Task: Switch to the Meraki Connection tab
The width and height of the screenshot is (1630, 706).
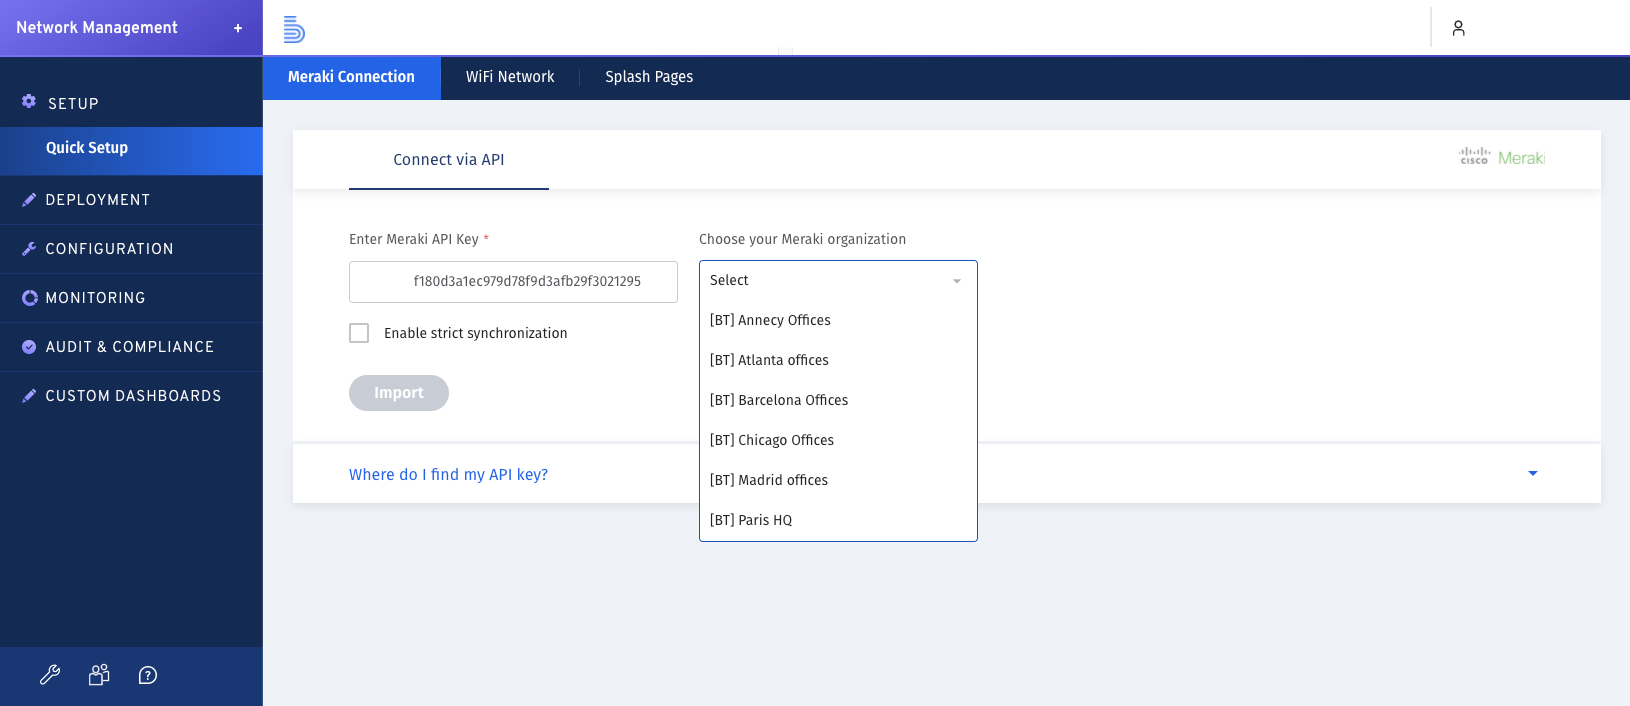Action: (x=351, y=77)
